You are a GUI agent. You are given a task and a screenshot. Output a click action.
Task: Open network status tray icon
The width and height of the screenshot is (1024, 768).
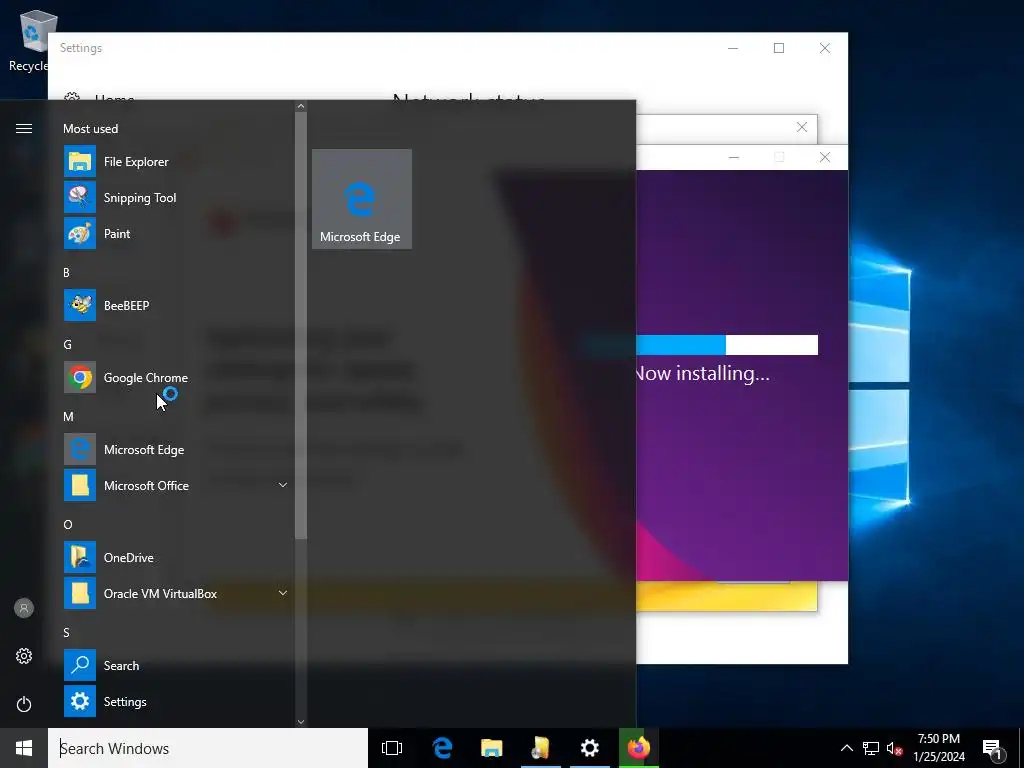[x=871, y=748]
